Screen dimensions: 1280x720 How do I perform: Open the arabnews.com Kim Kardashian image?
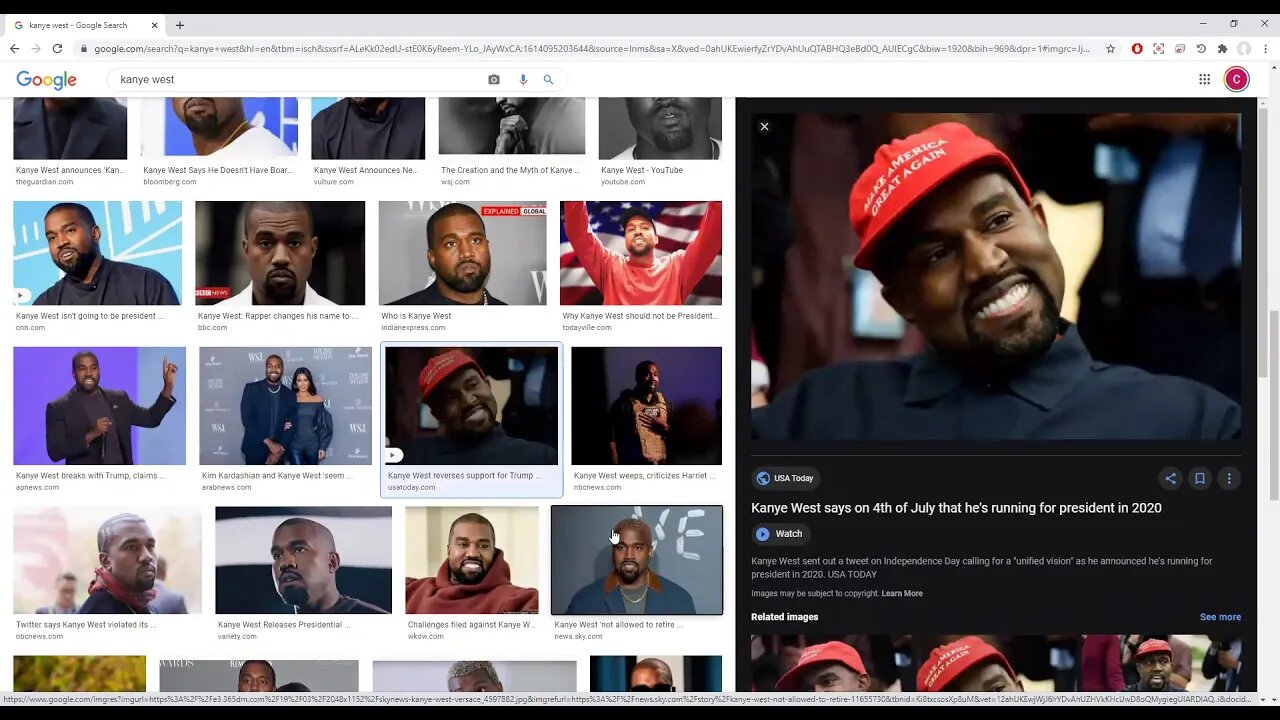pos(285,406)
